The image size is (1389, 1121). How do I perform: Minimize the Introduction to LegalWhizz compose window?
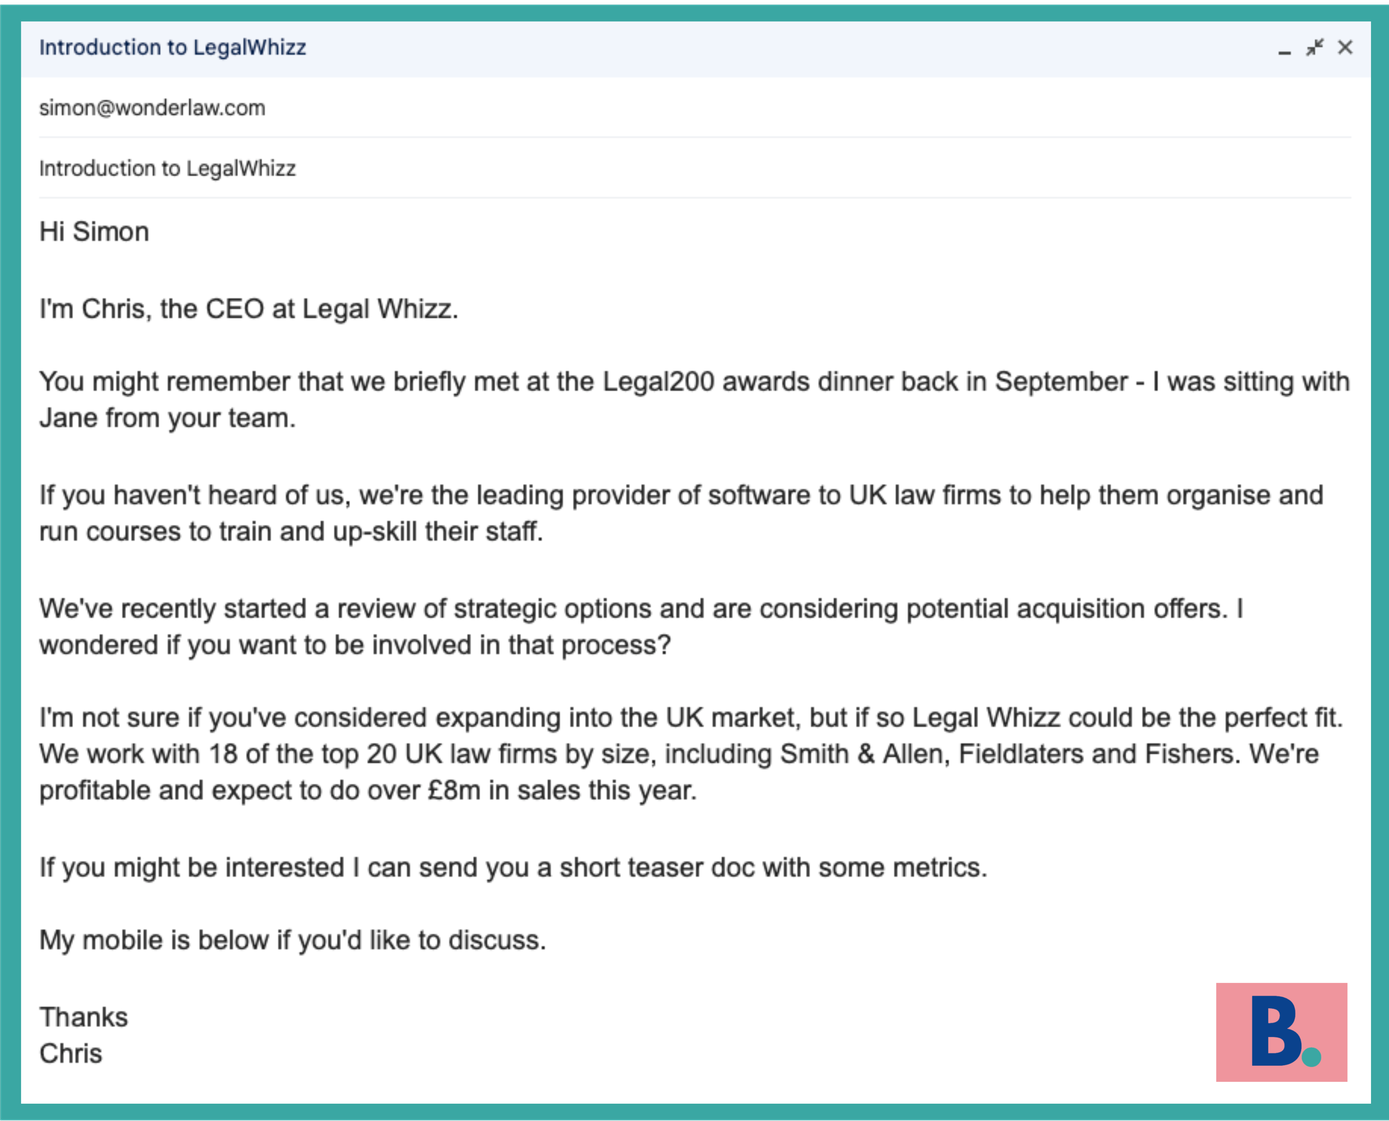click(1284, 48)
